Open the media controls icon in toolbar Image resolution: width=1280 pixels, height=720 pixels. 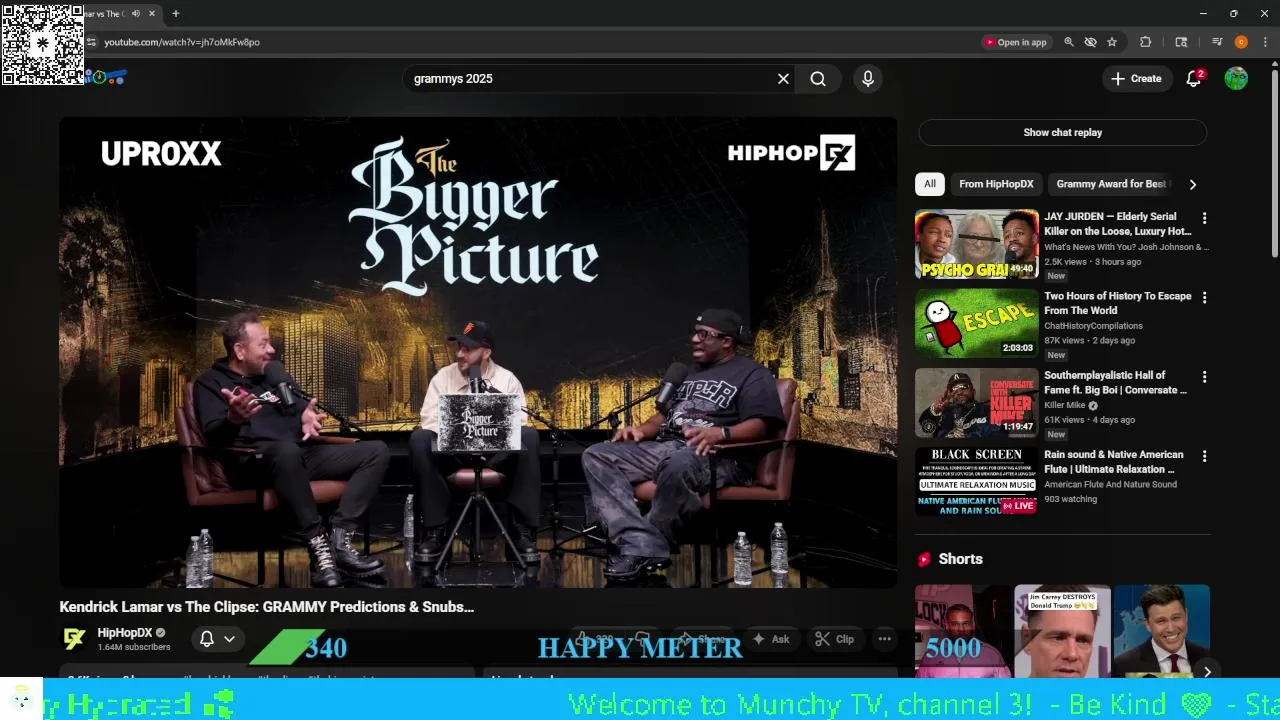1217,42
